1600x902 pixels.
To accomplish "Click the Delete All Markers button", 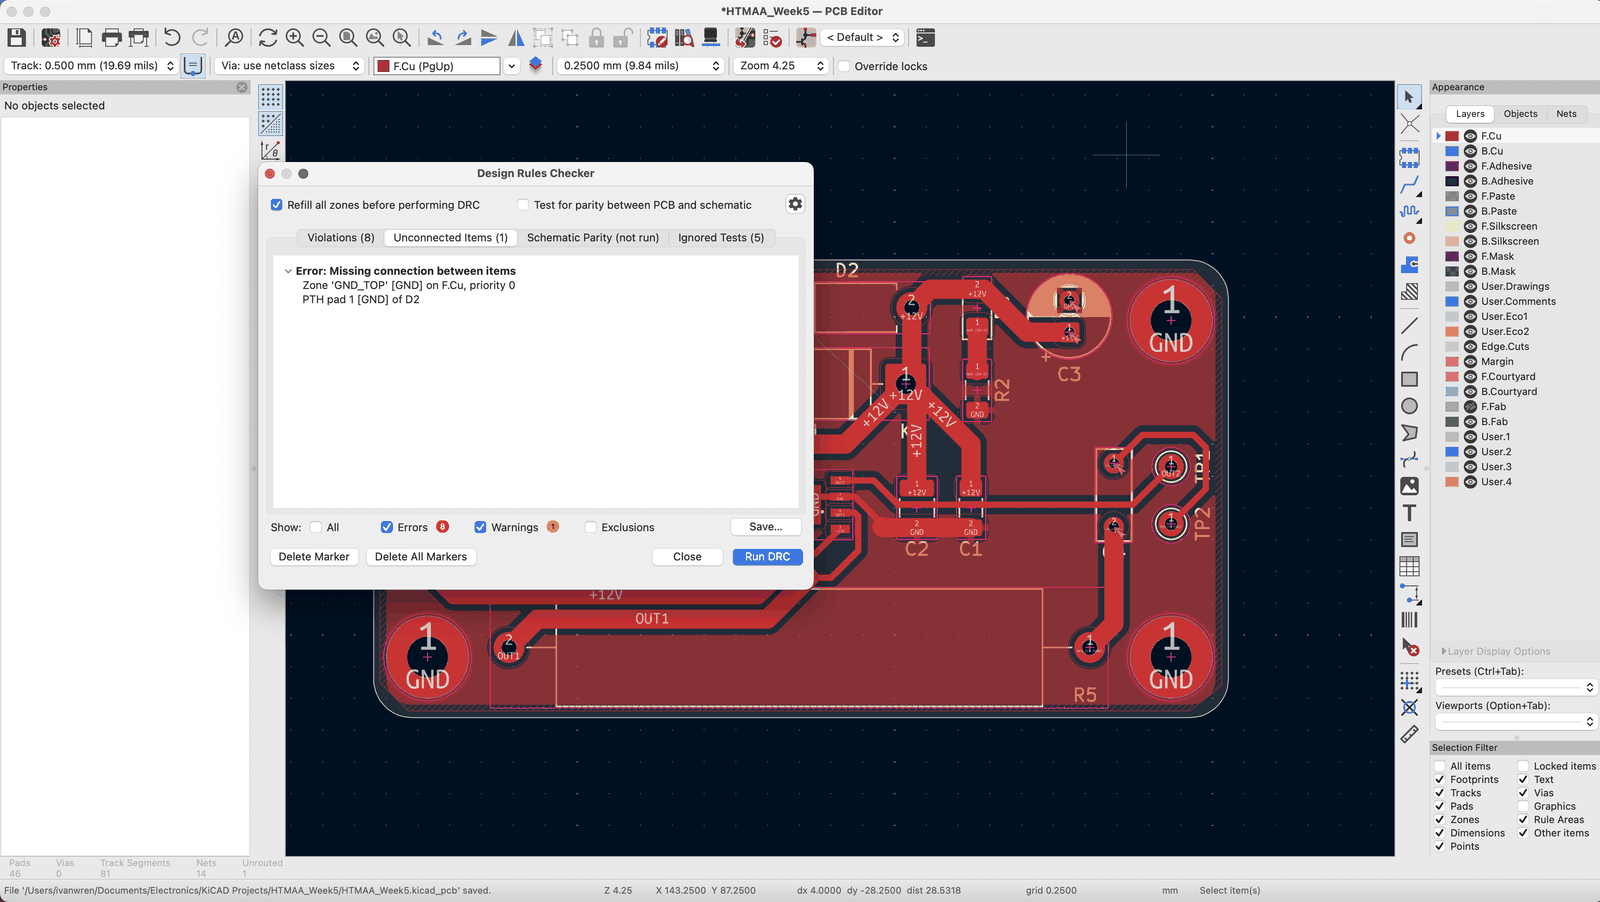I will (421, 557).
